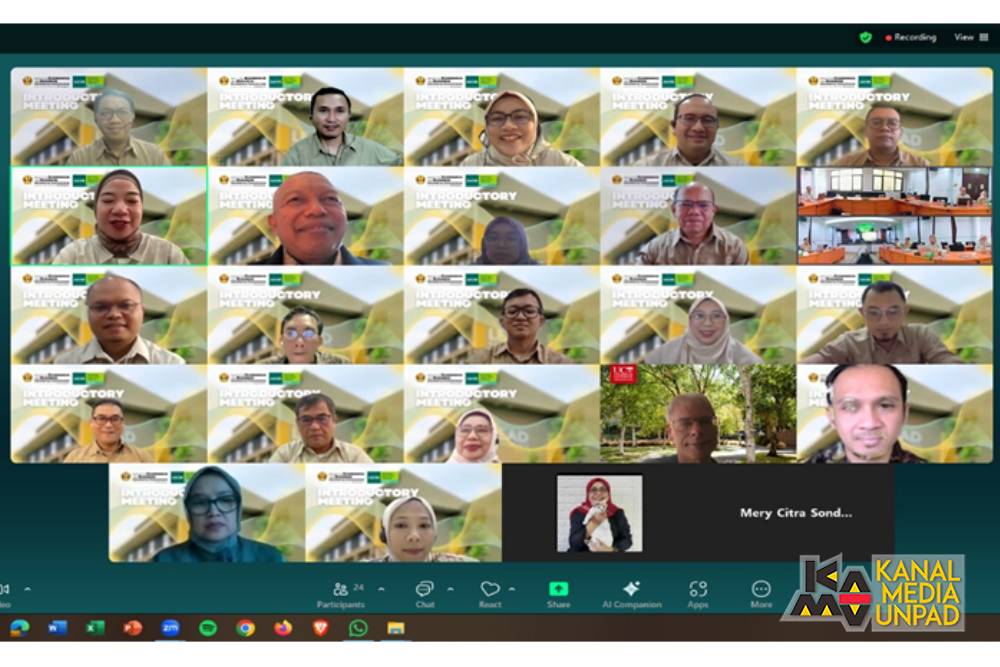This screenshot has width=1000, height=667.
Task: Expand the Chat options caret
Action: 450,589
